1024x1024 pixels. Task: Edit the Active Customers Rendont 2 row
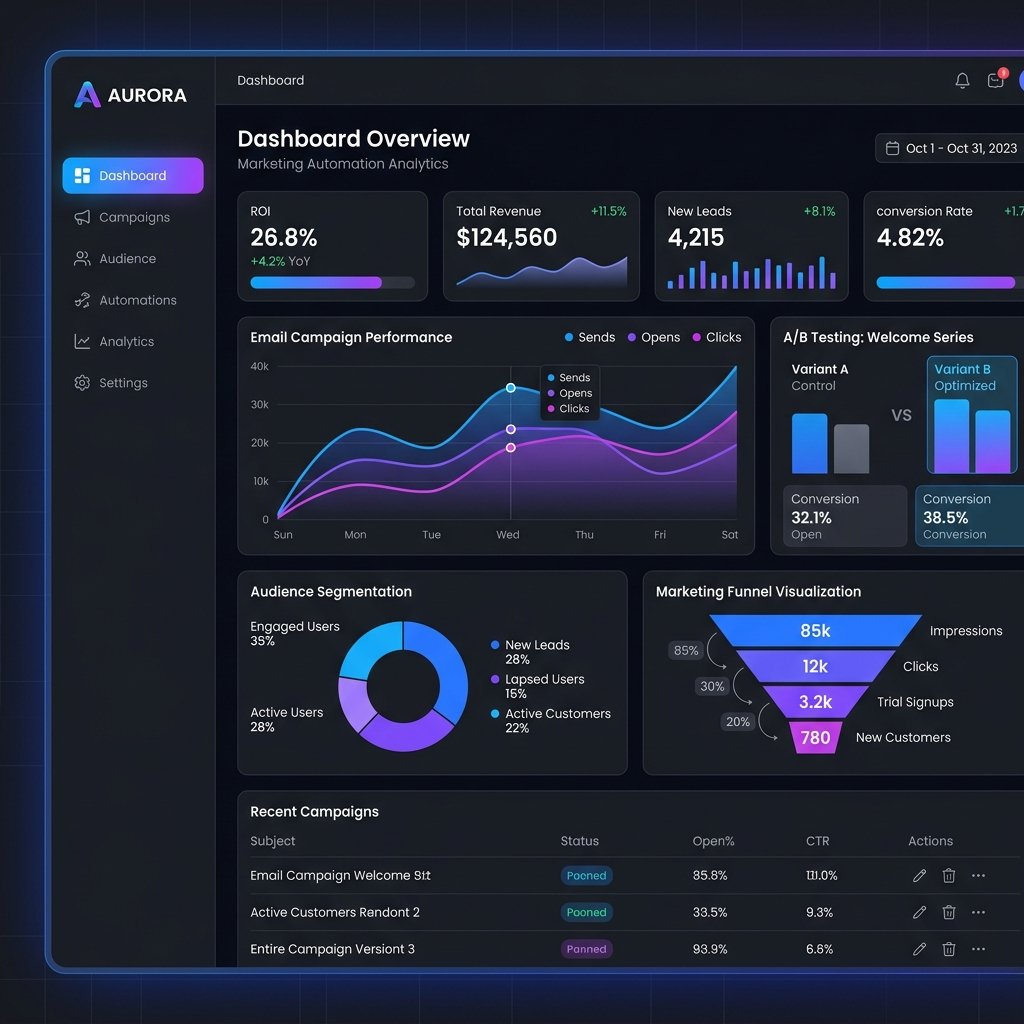(920, 912)
